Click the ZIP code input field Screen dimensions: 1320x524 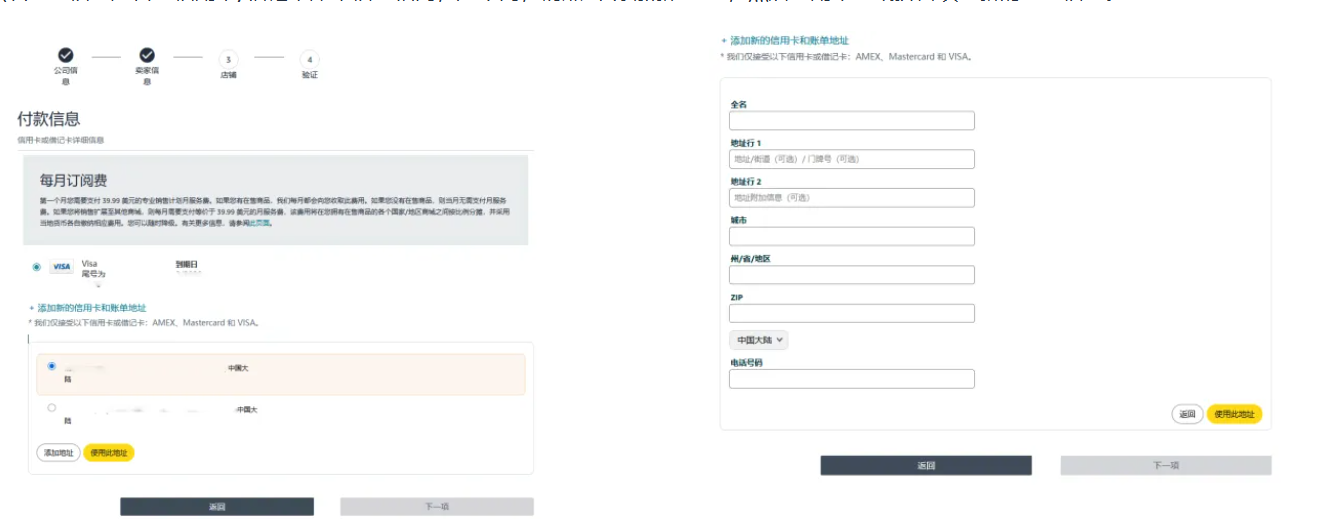tap(851, 314)
